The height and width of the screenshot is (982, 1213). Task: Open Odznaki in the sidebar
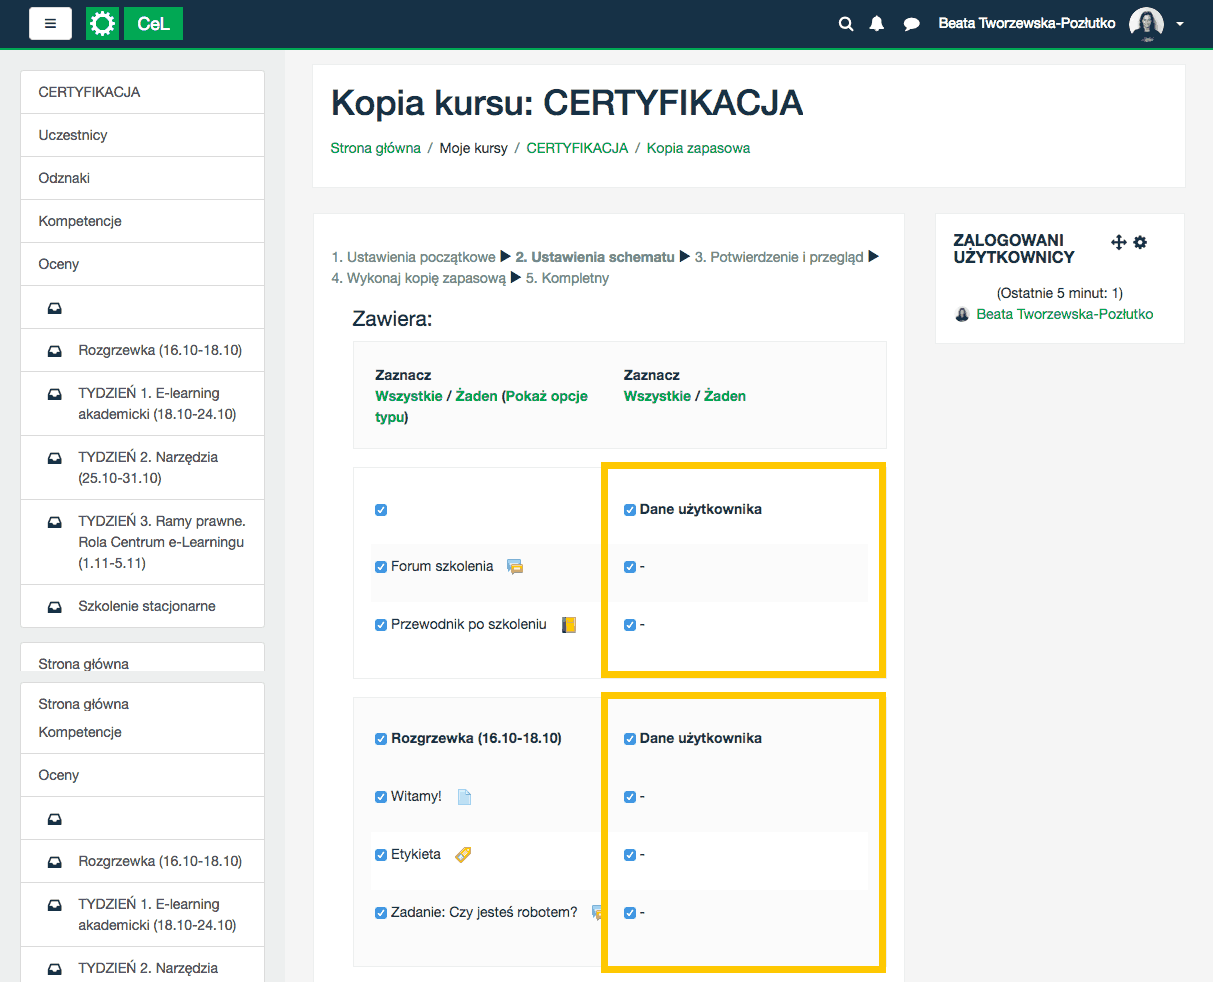tap(142, 178)
